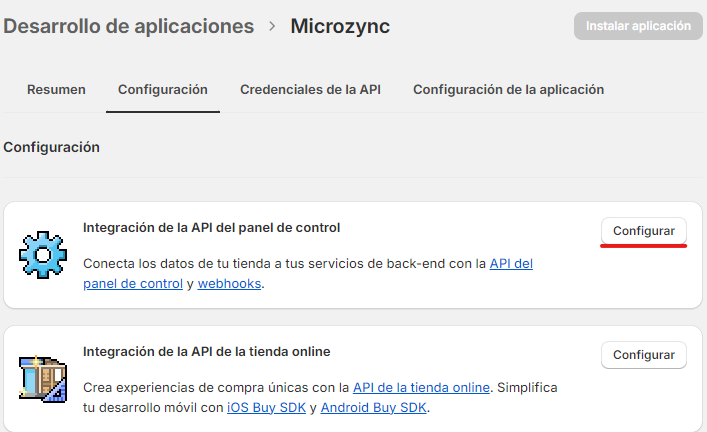Open the API del panel de control link
707x432 pixels.
pos(511,264)
